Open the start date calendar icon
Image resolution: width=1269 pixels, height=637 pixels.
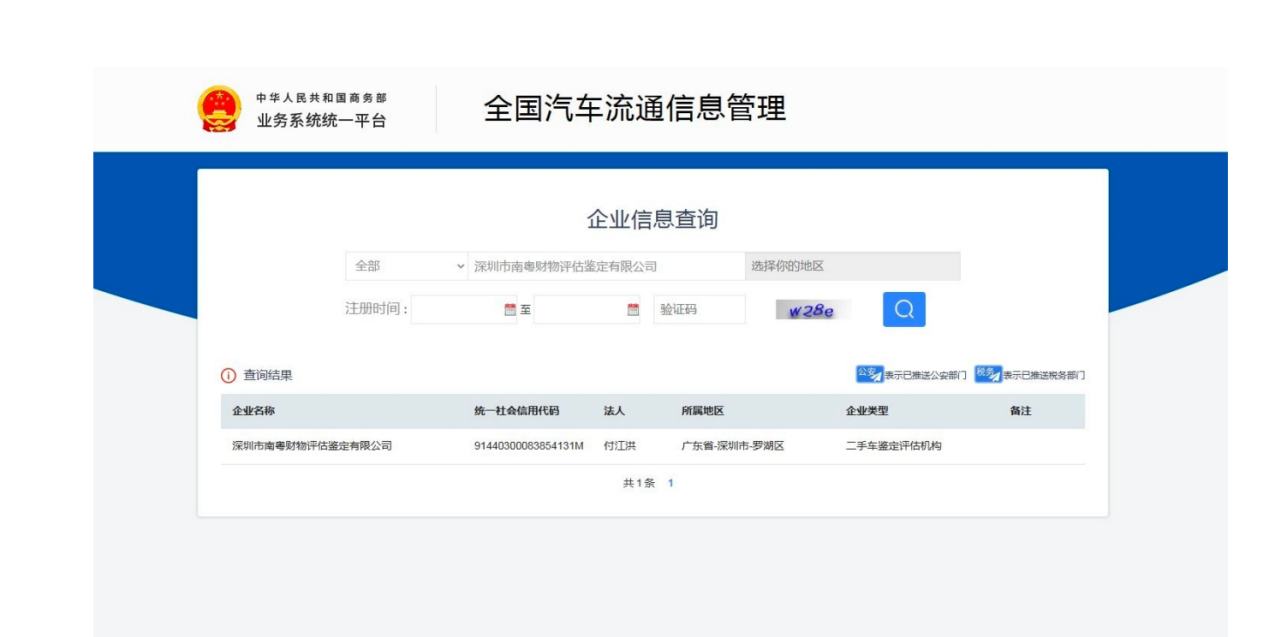(x=510, y=310)
